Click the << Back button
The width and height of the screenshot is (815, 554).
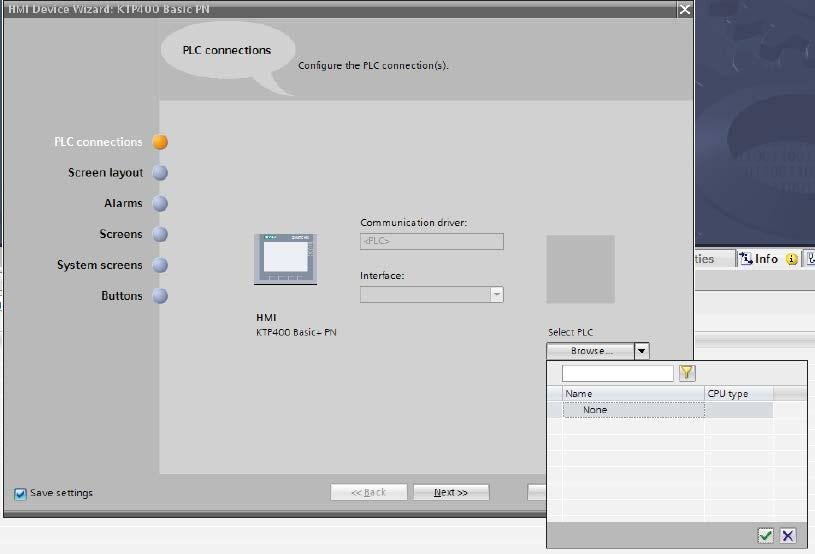pos(369,492)
